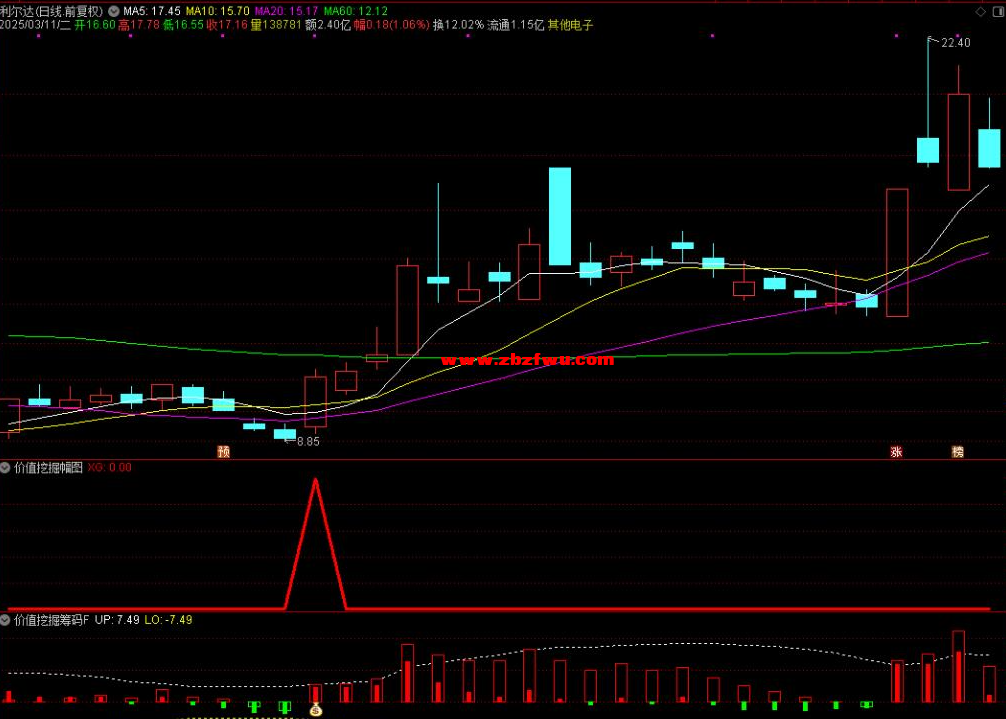The height and width of the screenshot is (719, 1006).
Task: Click the XG: 0.00 indicator value
Action: tap(110, 468)
